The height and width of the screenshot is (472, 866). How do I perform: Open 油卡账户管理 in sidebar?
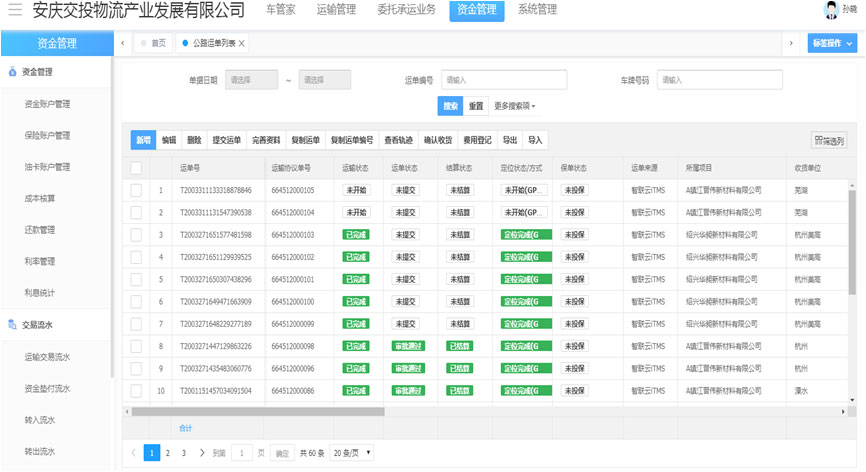[47, 167]
